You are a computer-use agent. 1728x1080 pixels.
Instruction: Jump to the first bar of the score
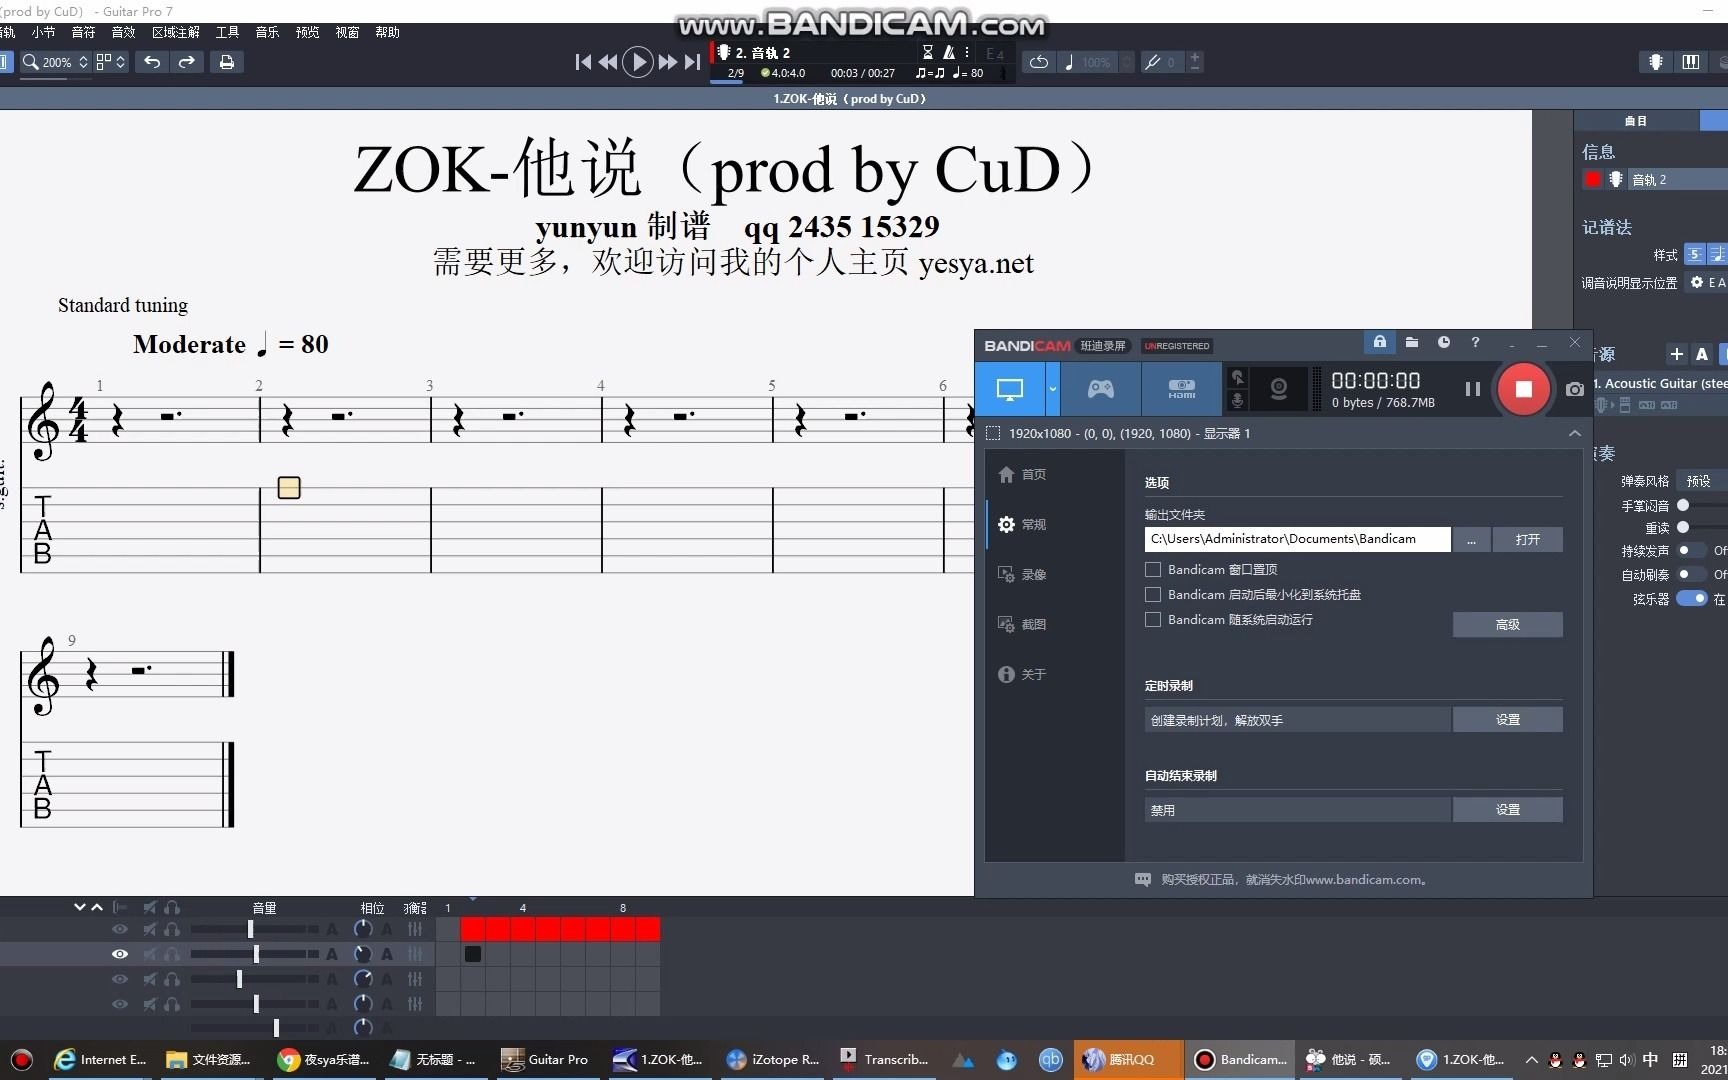[583, 62]
